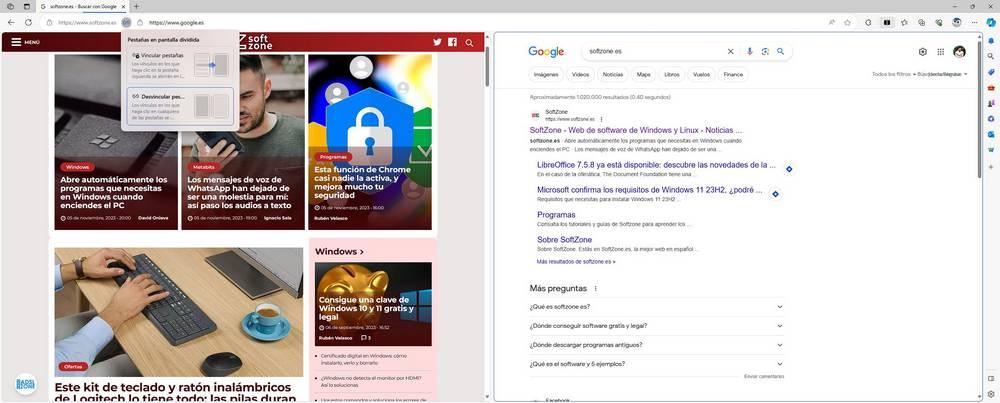Add this page to favorites star
Screen dimensions: 1000x403
tap(847, 22)
